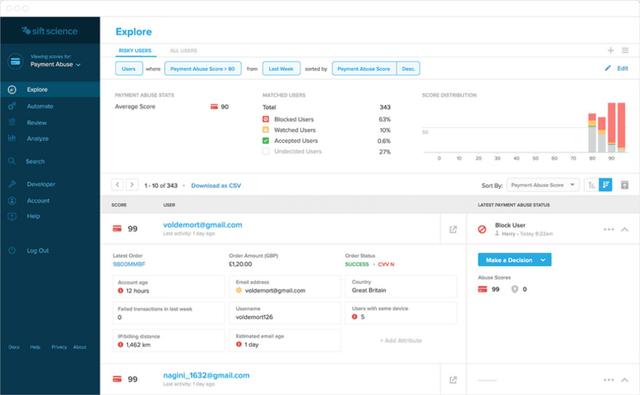Open Review in the sidebar menu

coord(37,122)
